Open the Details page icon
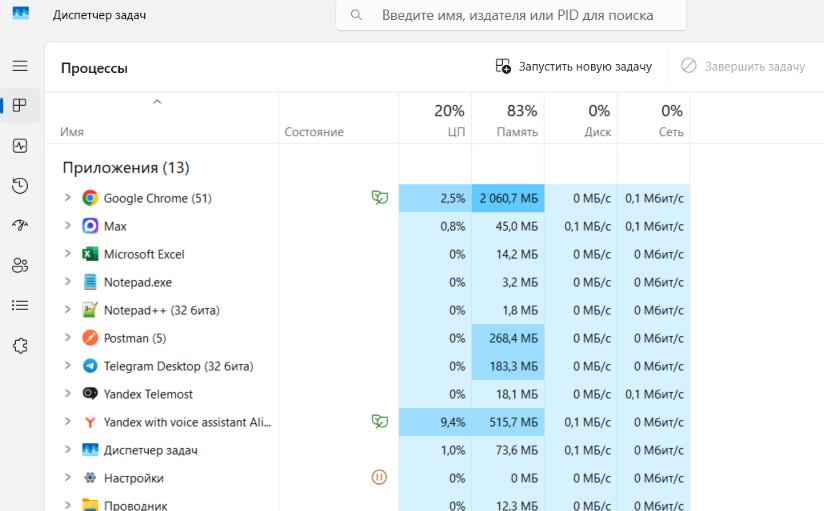This screenshot has height=511, width=824. coord(20,306)
